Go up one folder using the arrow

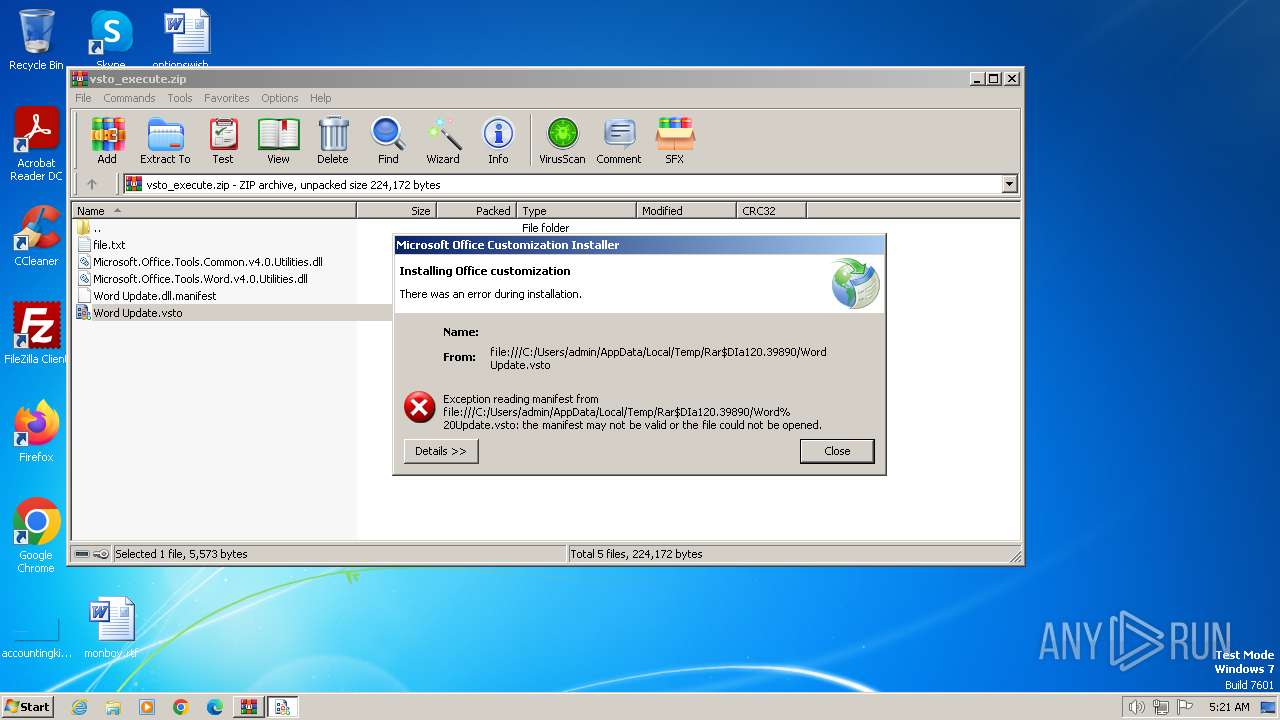coord(92,184)
